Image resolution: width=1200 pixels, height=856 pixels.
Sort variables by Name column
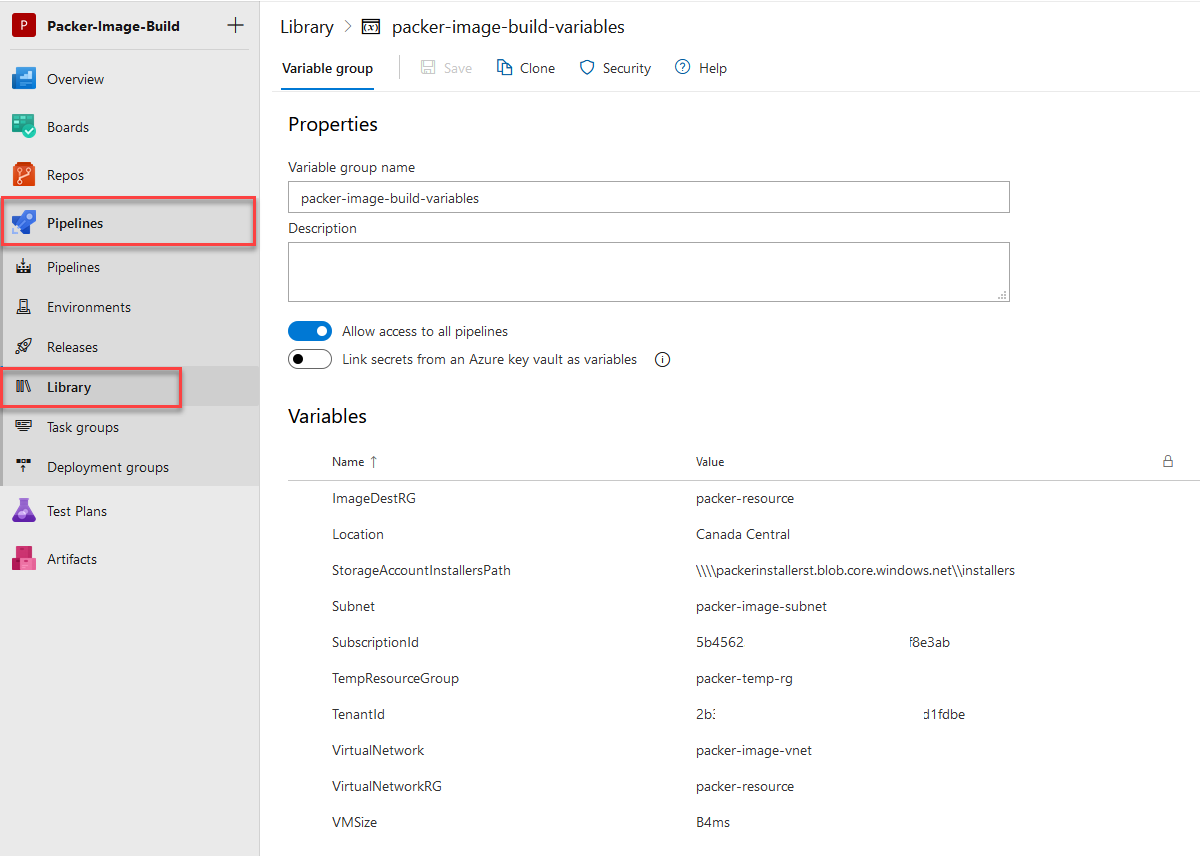click(349, 461)
